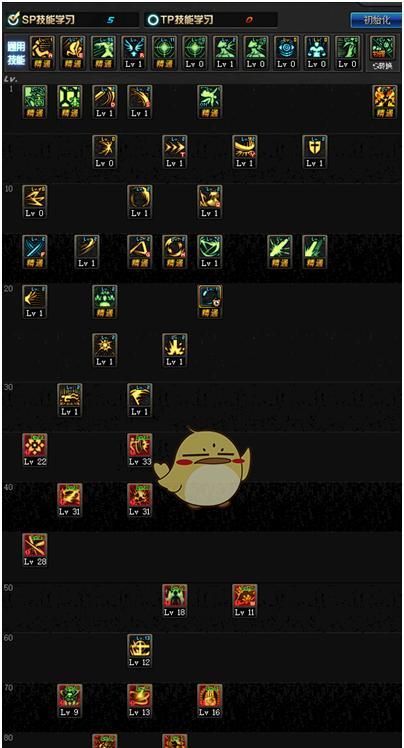Check the SP技能学习 checkmark option
The image size is (404, 748).
[14, 20]
